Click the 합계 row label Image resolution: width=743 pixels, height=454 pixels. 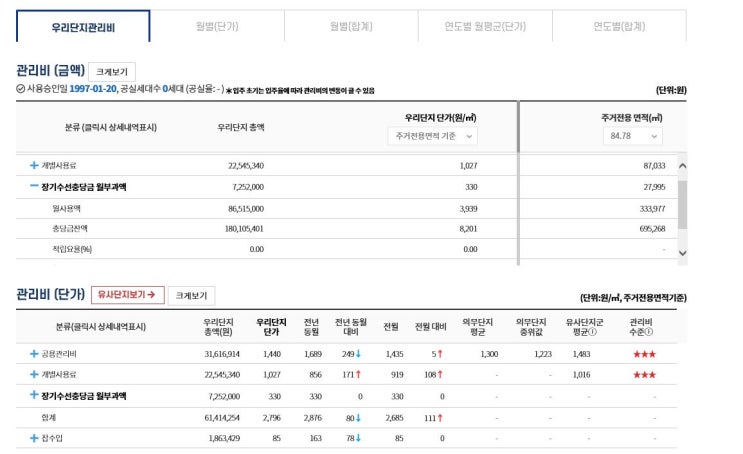tap(48, 418)
